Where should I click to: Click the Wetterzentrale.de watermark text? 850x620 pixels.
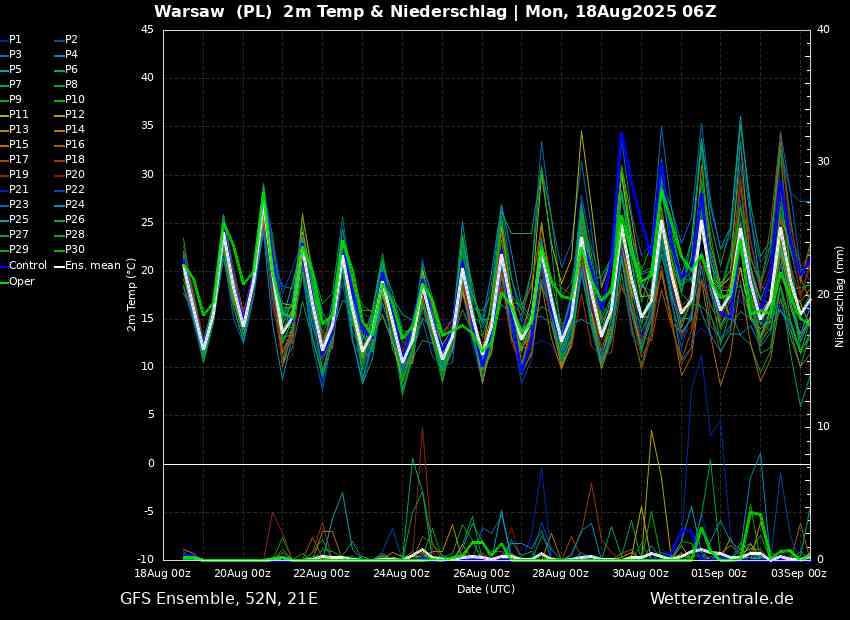(x=722, y=599)
